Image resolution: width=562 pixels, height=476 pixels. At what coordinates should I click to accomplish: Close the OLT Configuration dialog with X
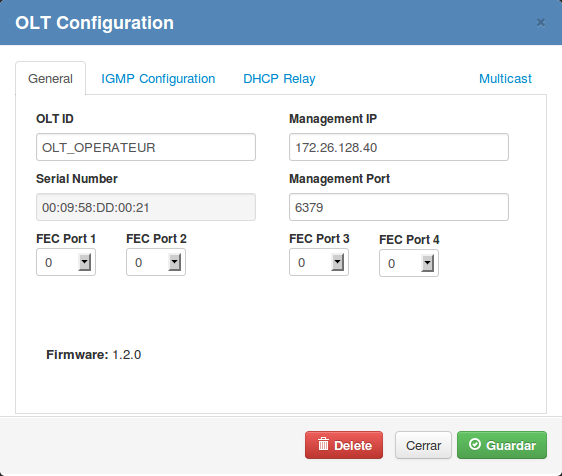click(x=540, y=23)
